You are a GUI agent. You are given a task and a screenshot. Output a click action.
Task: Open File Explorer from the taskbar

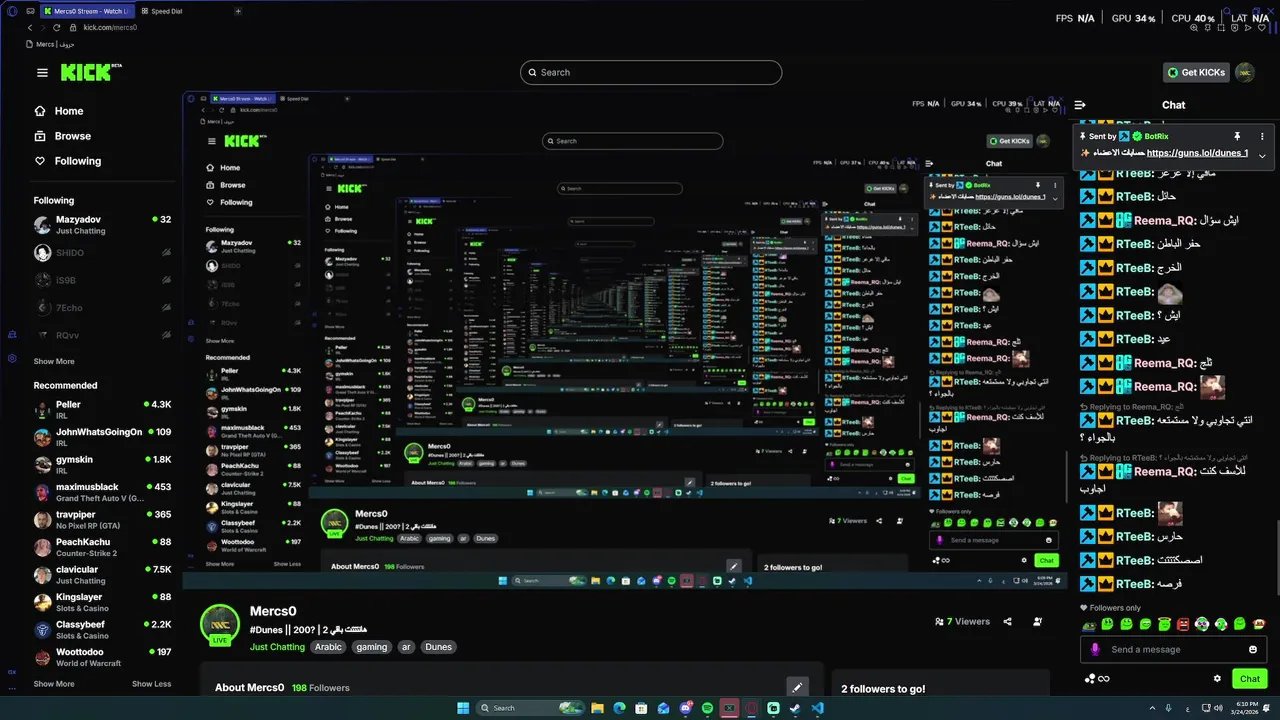click(597, 708)
